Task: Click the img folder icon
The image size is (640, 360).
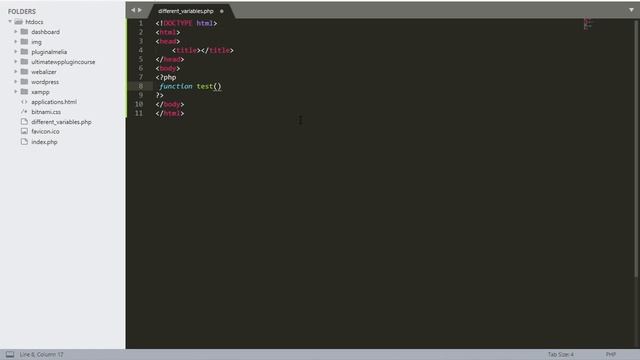Action: [x=24, y=42]
